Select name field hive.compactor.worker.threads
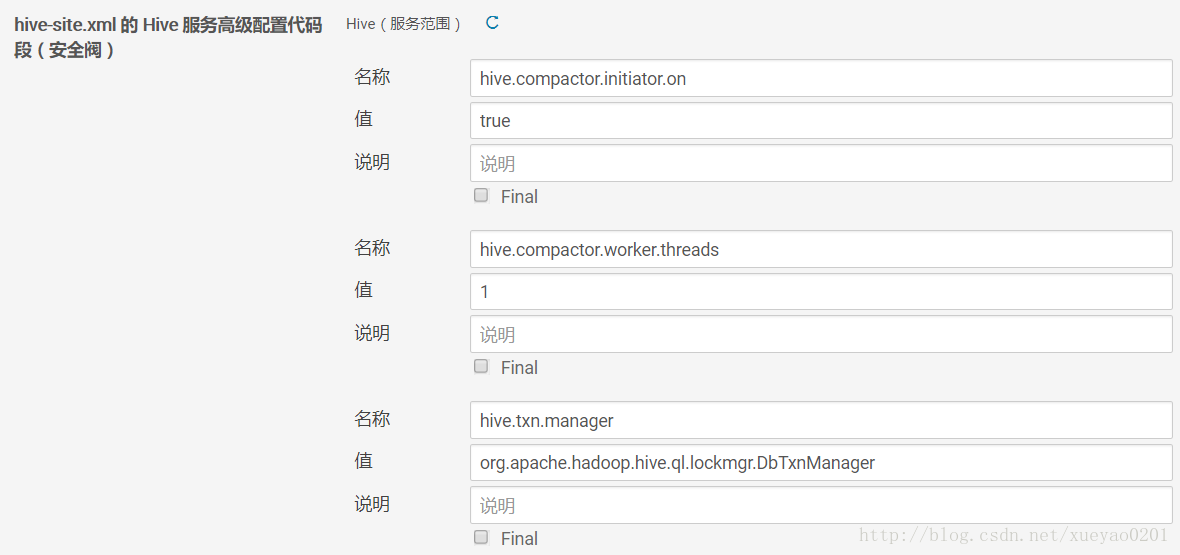 click(x=820, y=249)
